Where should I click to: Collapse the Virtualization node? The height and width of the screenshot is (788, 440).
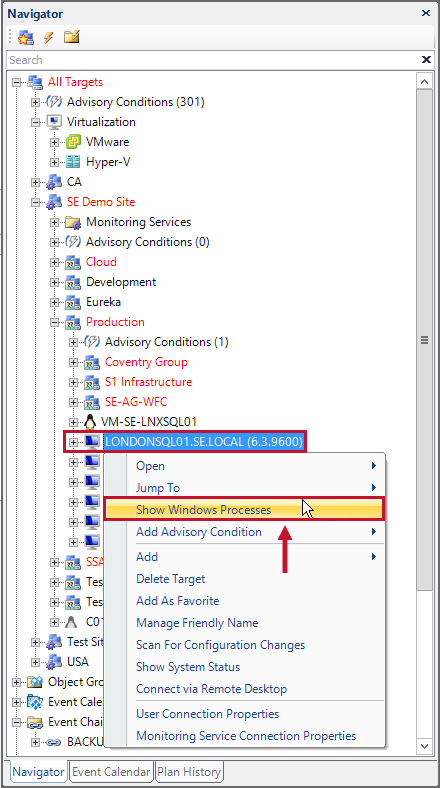(x=36, y=122)
